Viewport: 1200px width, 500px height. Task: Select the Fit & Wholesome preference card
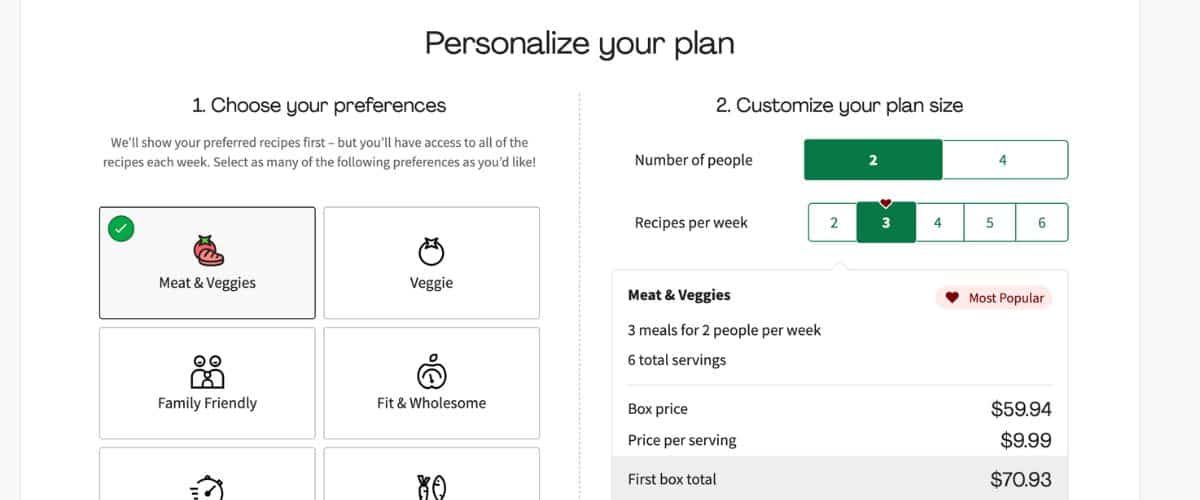(x=431, y=383)
